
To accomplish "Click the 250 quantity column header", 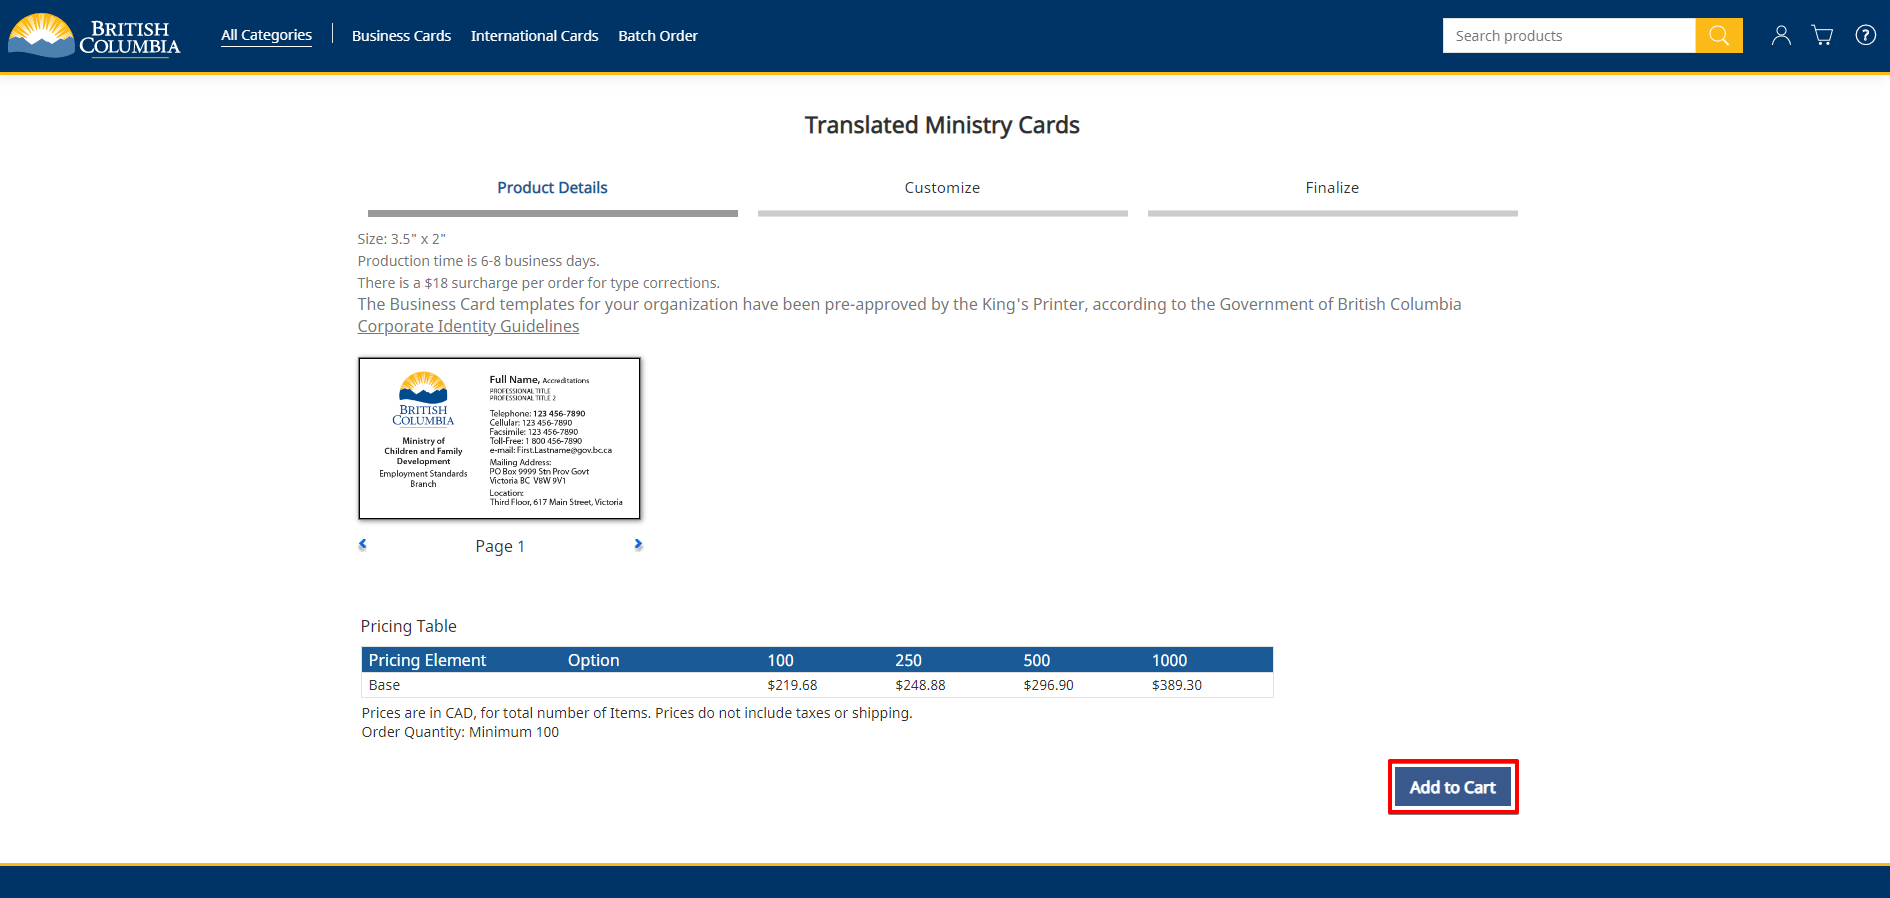I will (x=908, y=660).
